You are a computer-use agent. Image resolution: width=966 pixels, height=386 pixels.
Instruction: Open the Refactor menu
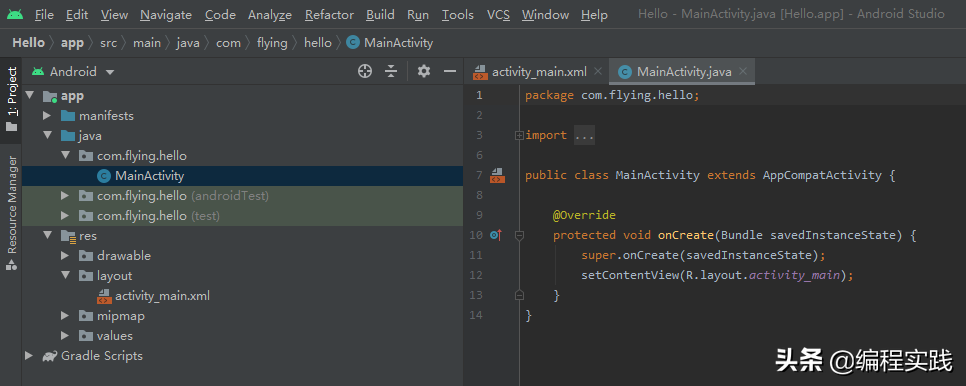pyautogui.click(x=329, y=14)
